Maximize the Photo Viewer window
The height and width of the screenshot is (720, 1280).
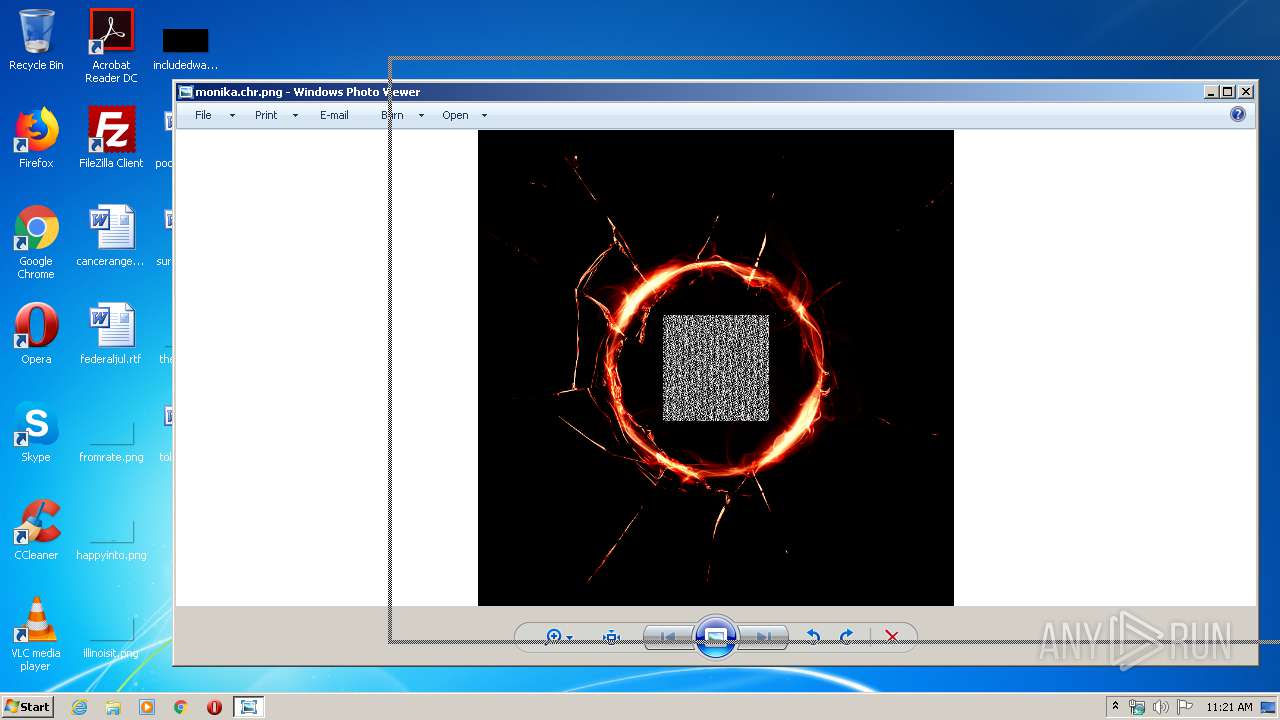(1228, 91)
